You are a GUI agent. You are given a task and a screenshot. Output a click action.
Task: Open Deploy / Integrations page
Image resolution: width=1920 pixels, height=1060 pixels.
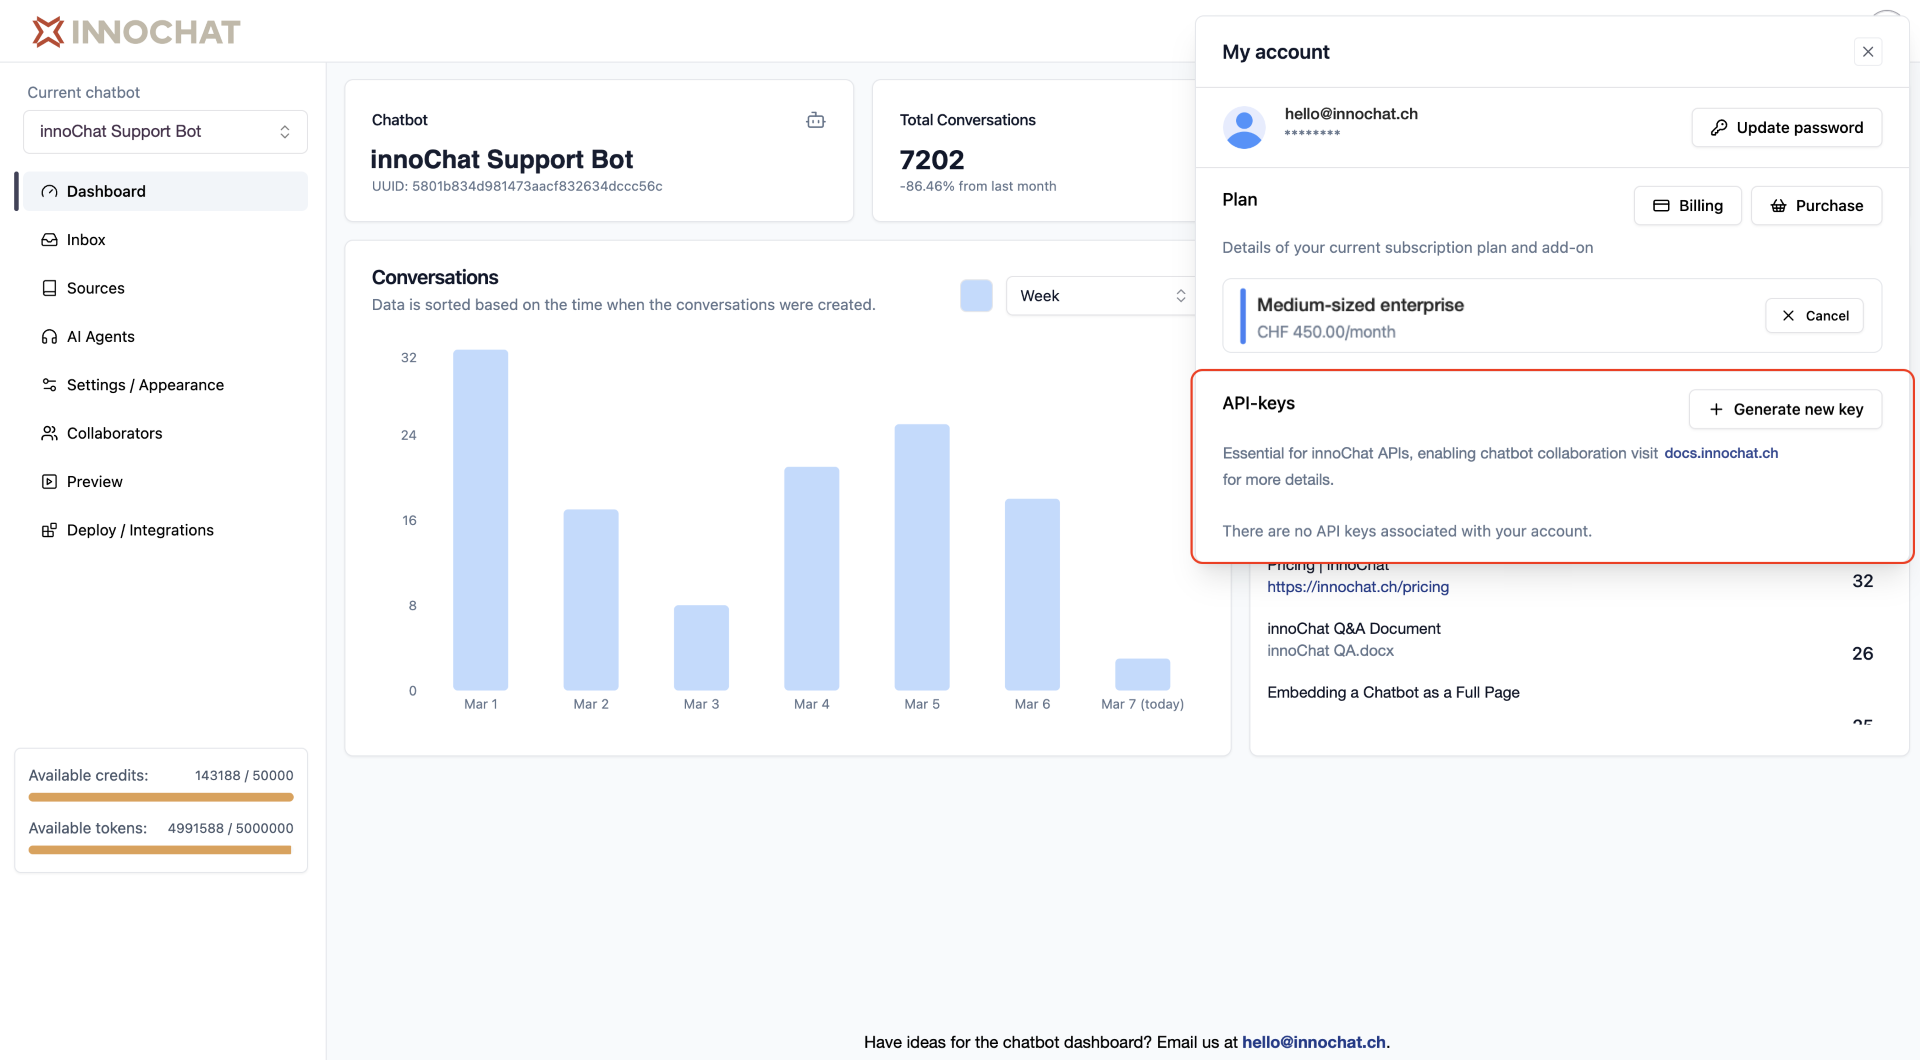(x=165, y=530)
